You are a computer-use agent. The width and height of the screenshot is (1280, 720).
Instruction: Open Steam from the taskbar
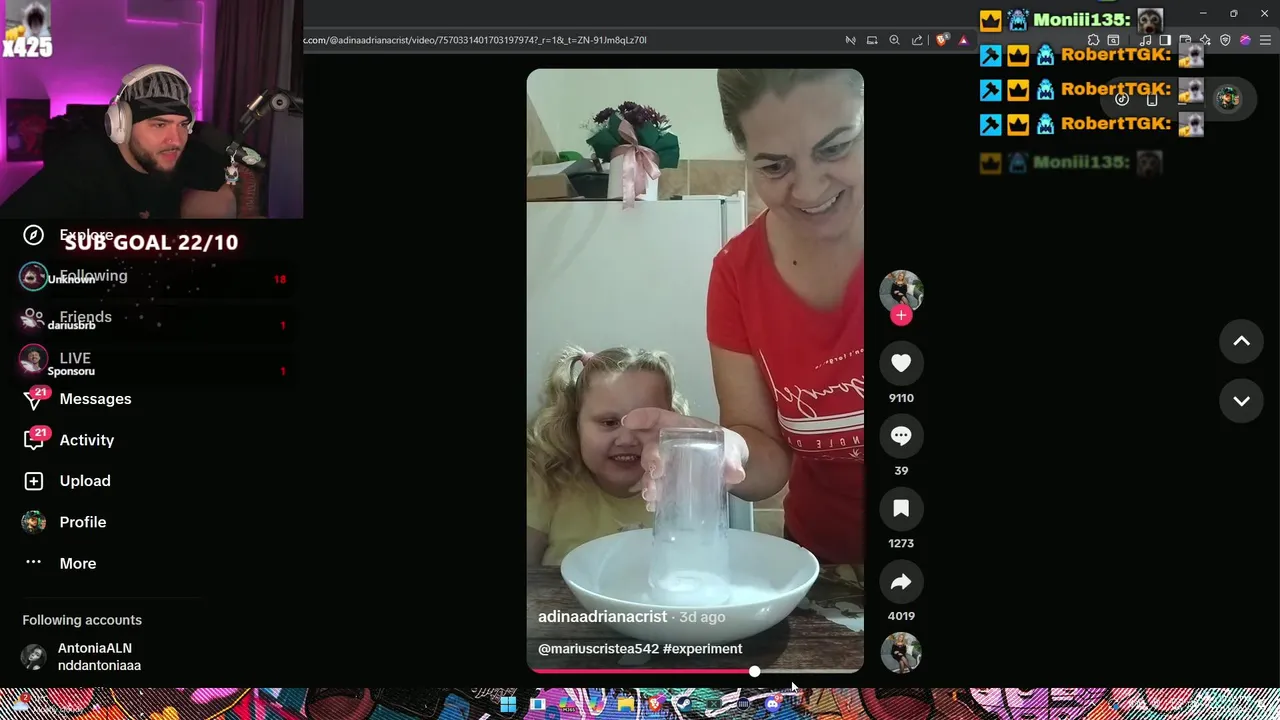(684, 705)
